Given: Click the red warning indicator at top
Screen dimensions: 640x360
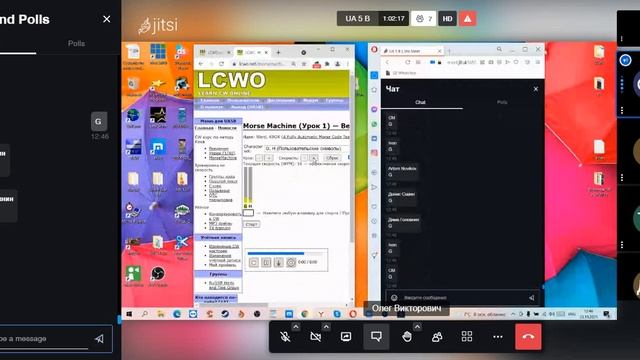Looking at the screenshot, I should tap(467, 19).
